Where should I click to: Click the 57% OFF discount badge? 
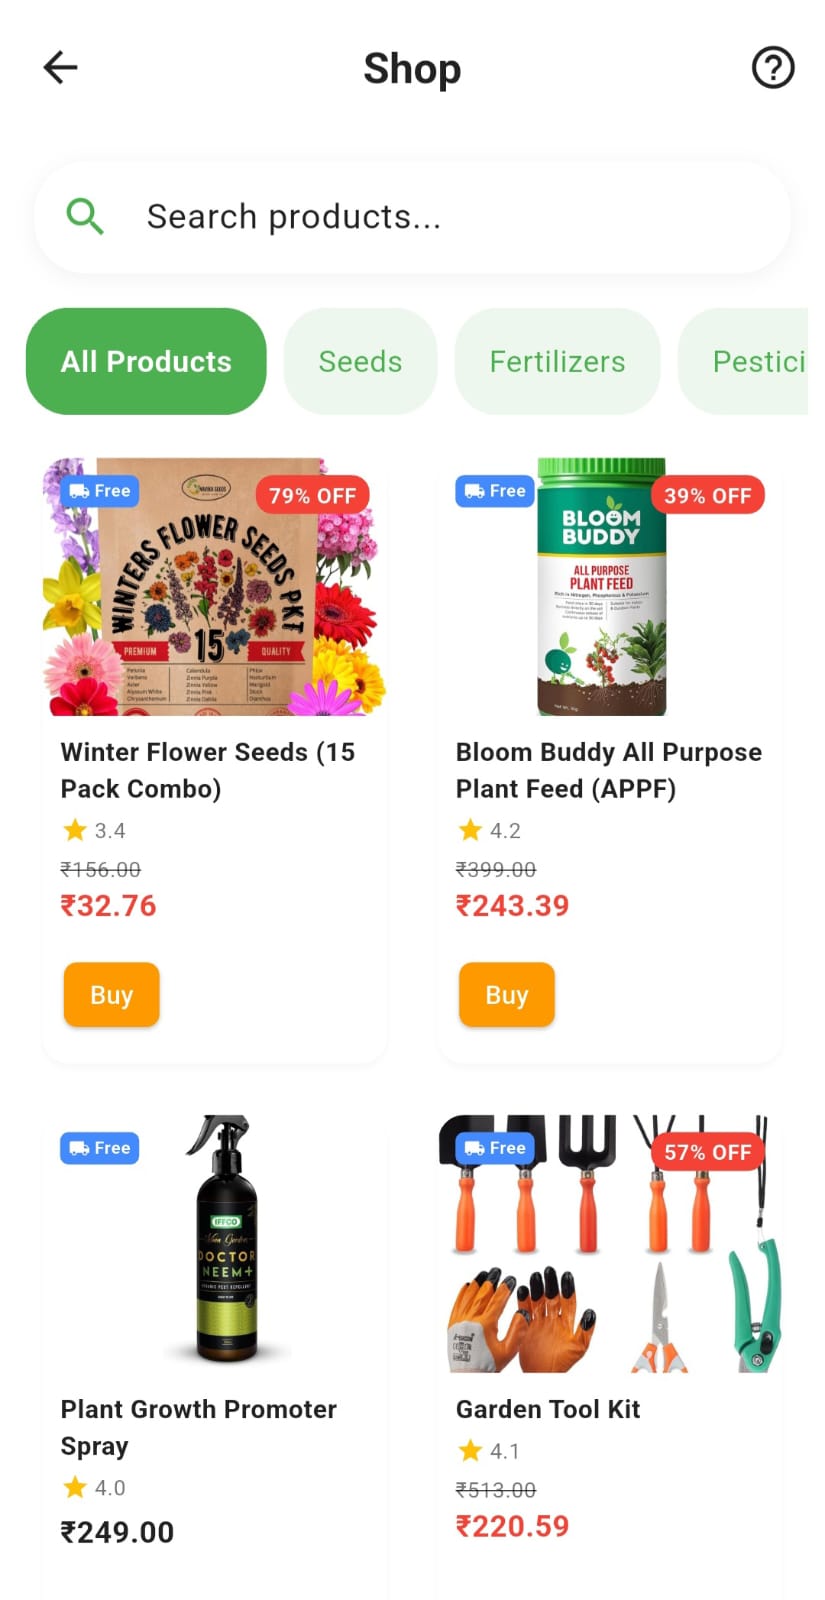pos(707,1152)
